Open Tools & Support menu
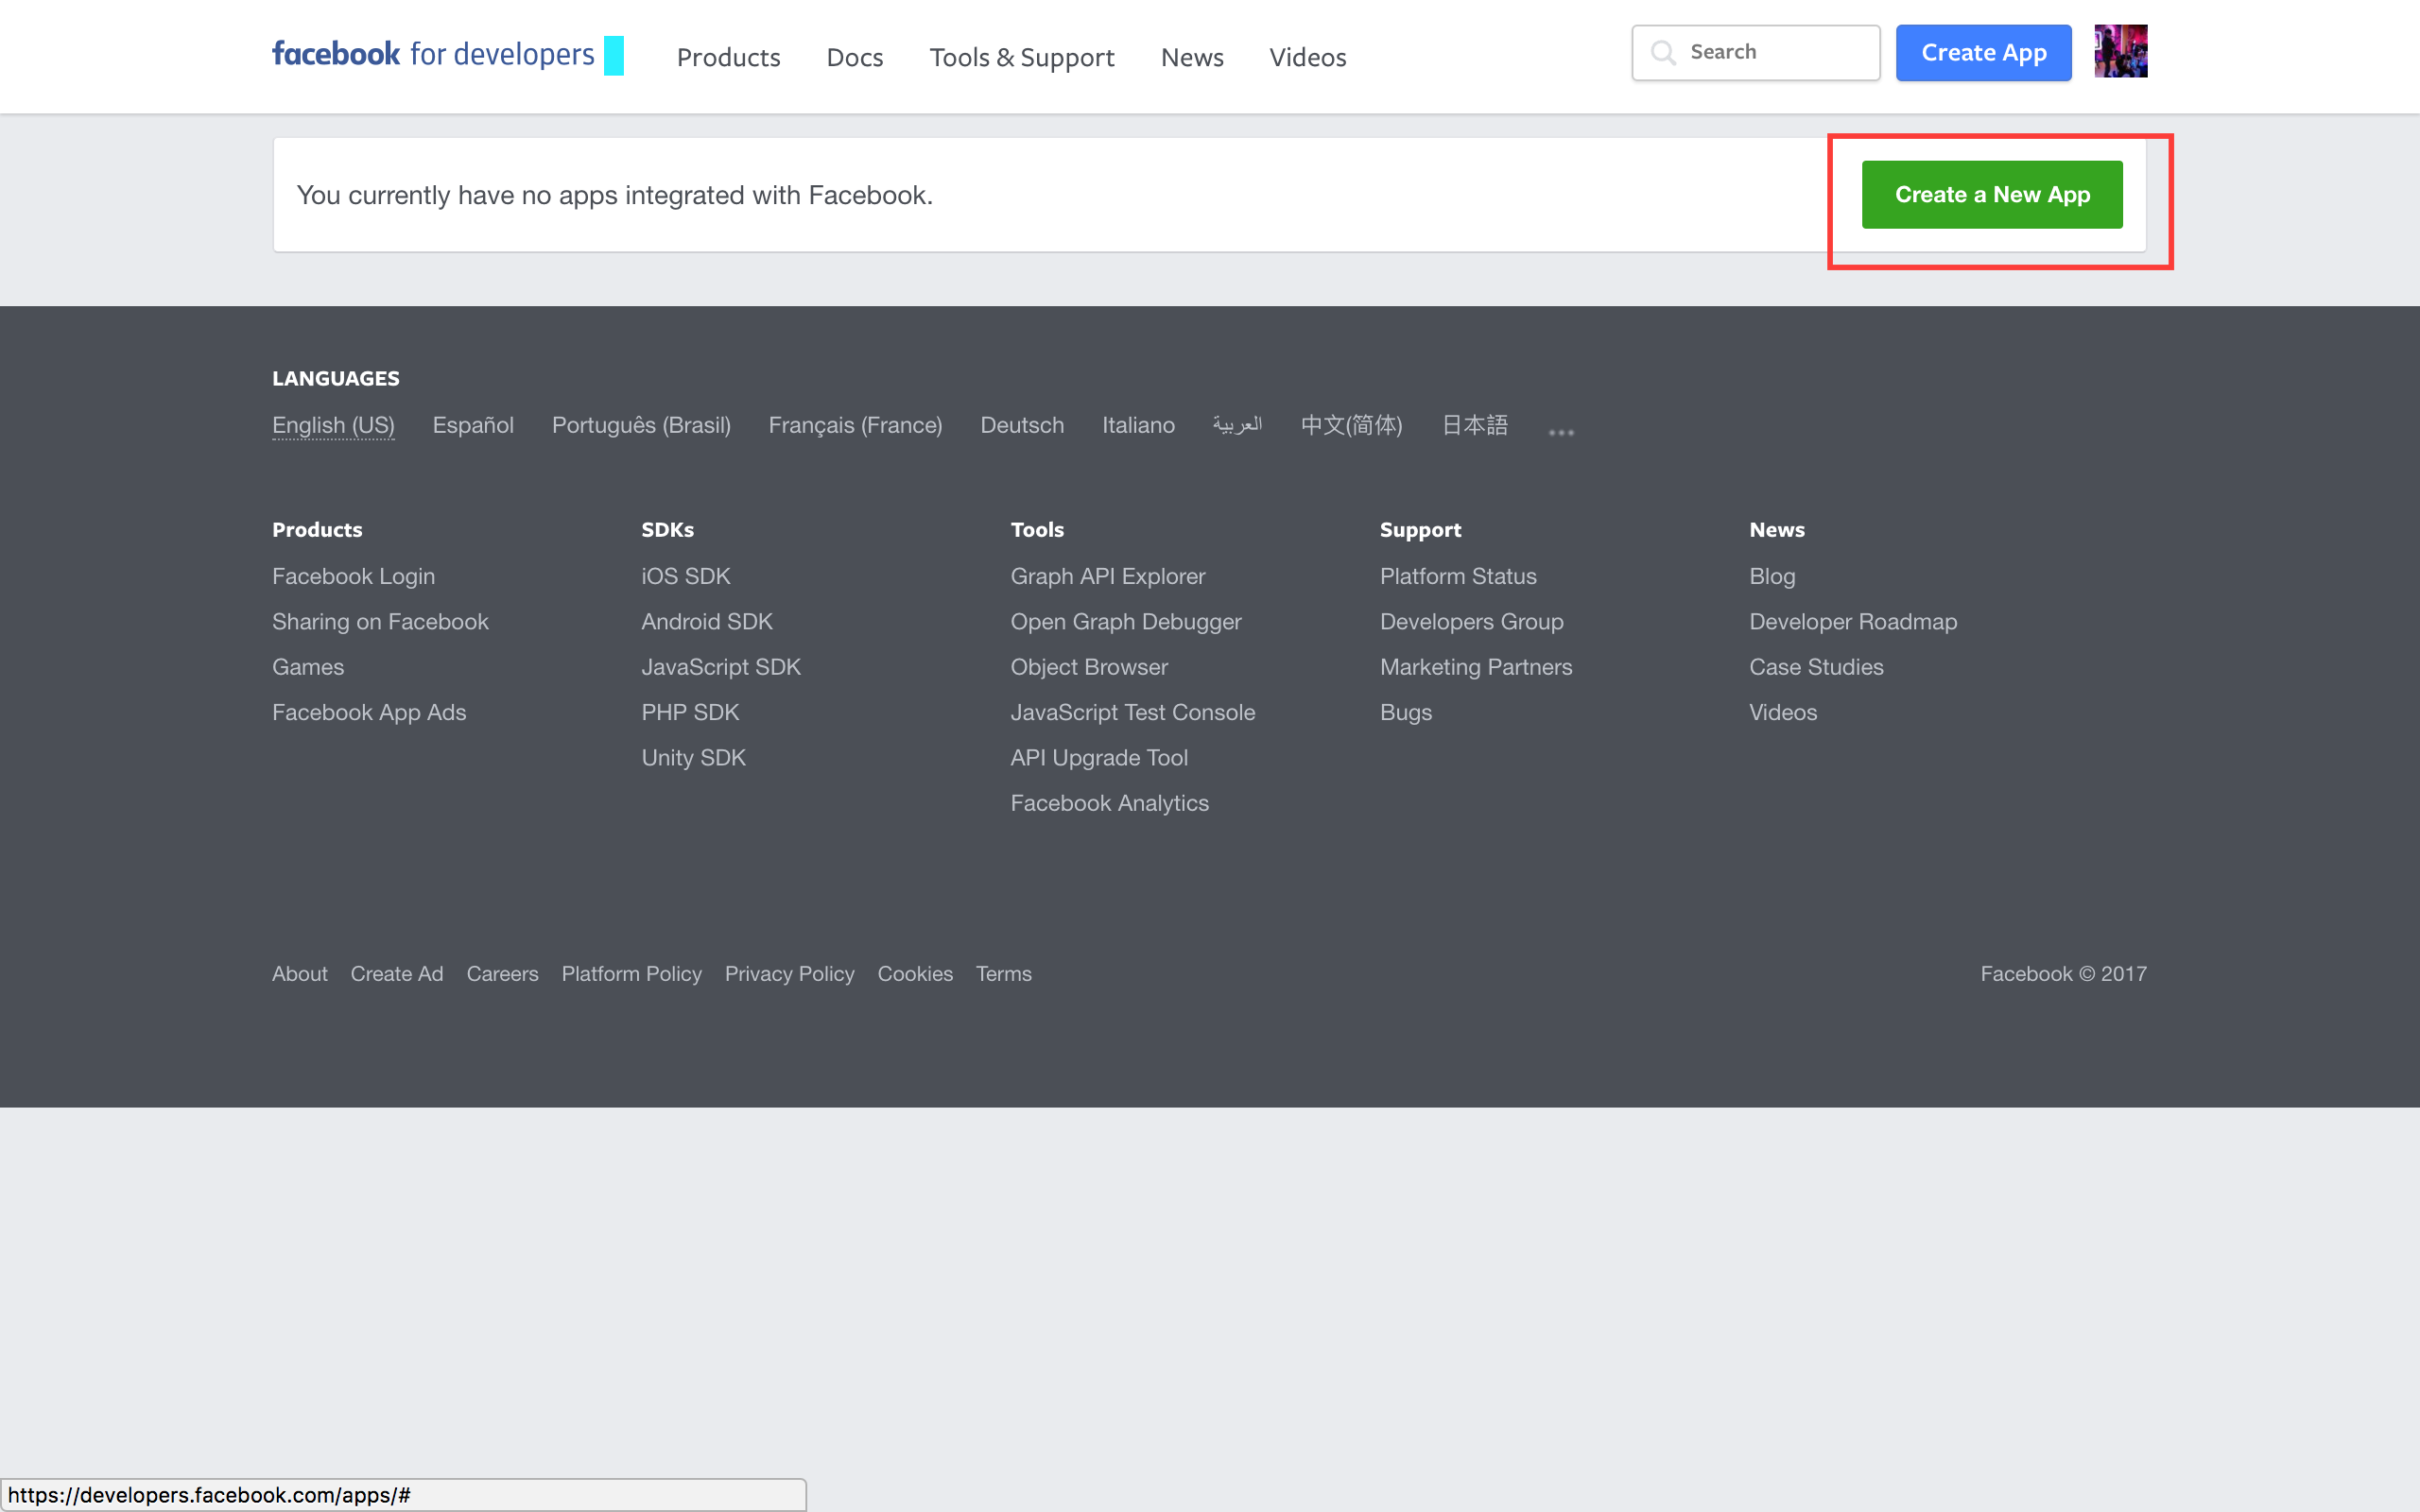2420x1512 pixels. coord(1021,57)
